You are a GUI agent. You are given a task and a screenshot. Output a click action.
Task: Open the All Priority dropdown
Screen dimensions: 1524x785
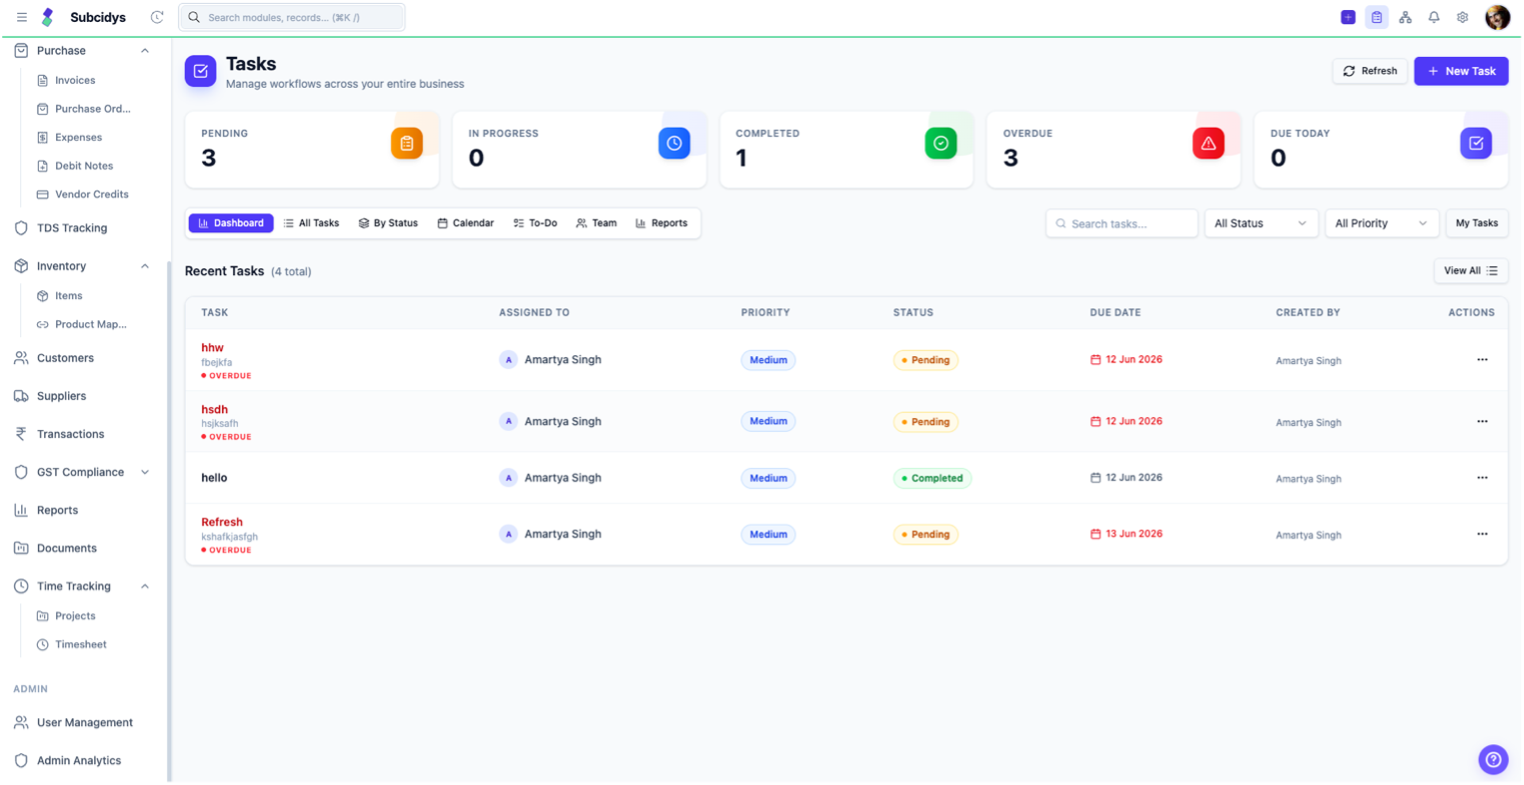[x=1381, y=223]
